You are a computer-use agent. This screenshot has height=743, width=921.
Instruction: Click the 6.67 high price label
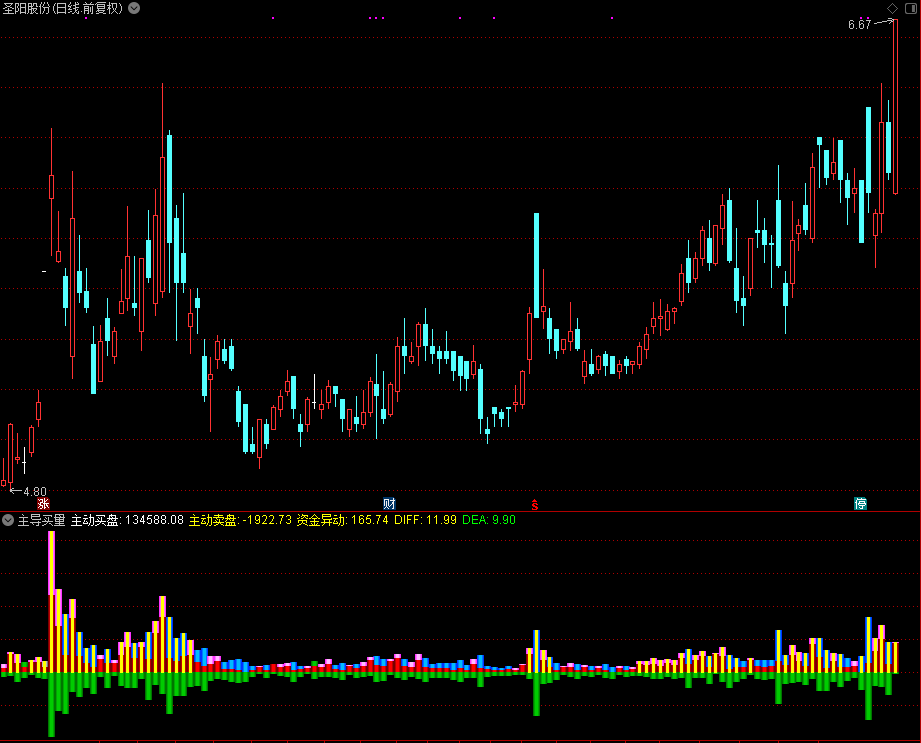pos(859,25)
